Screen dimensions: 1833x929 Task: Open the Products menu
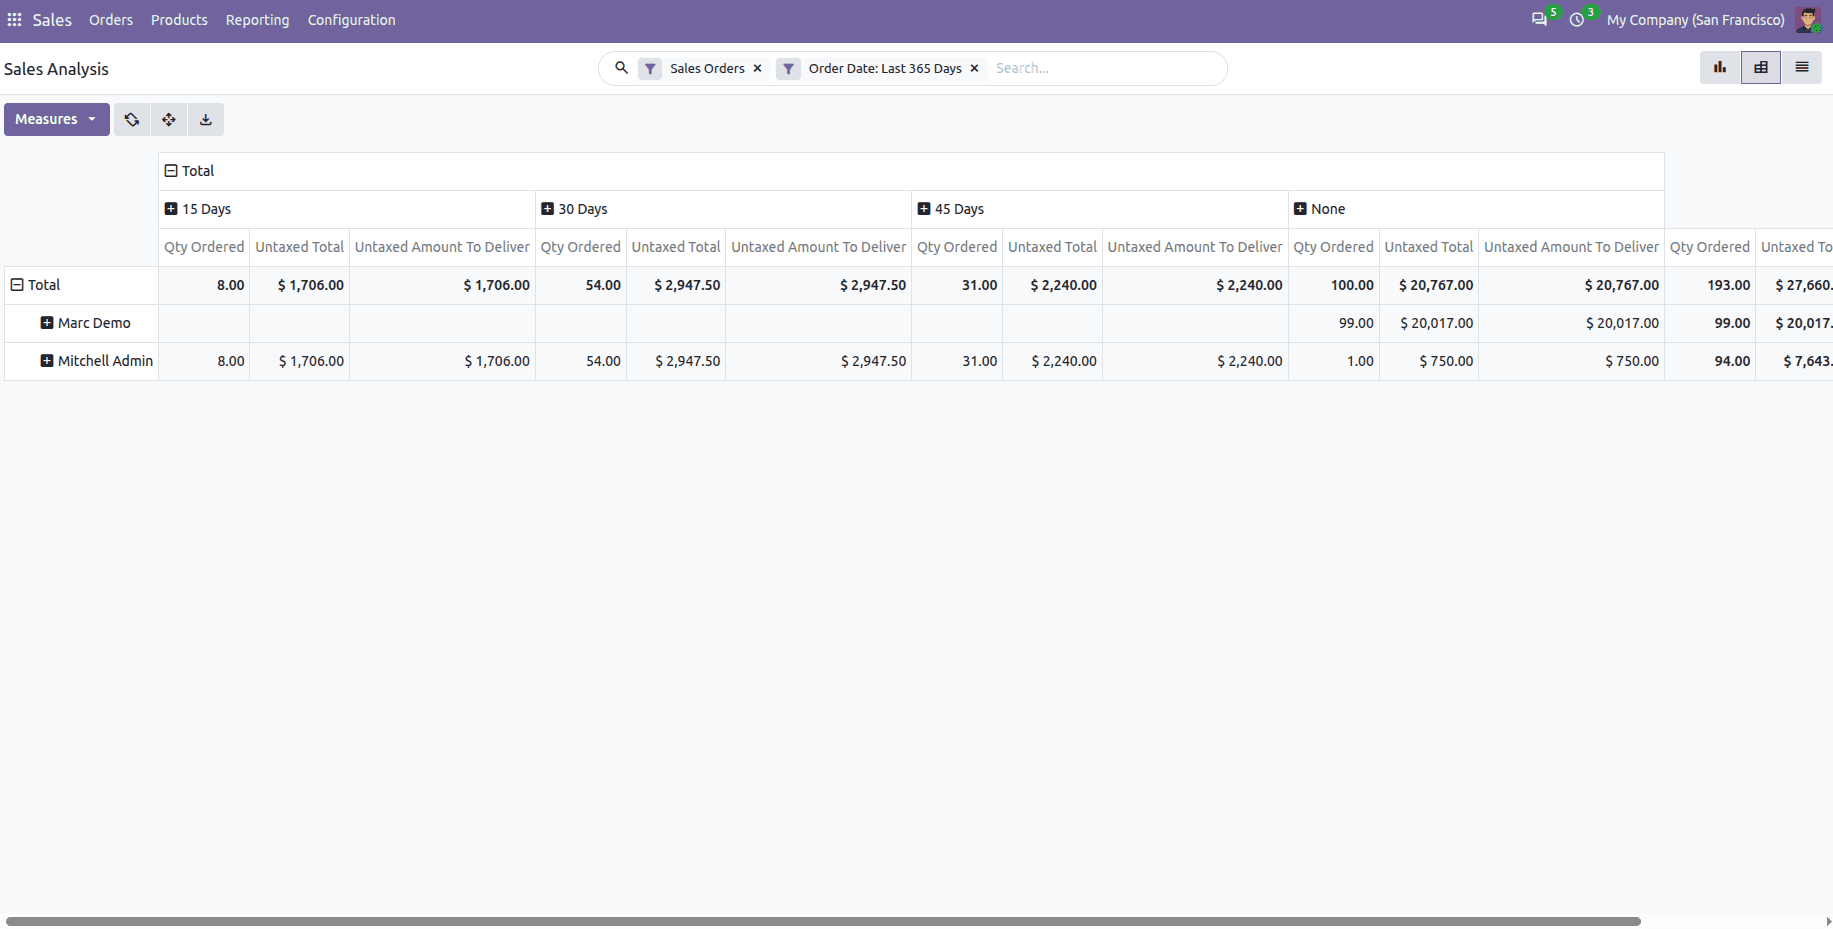click(x=179, y=20)
